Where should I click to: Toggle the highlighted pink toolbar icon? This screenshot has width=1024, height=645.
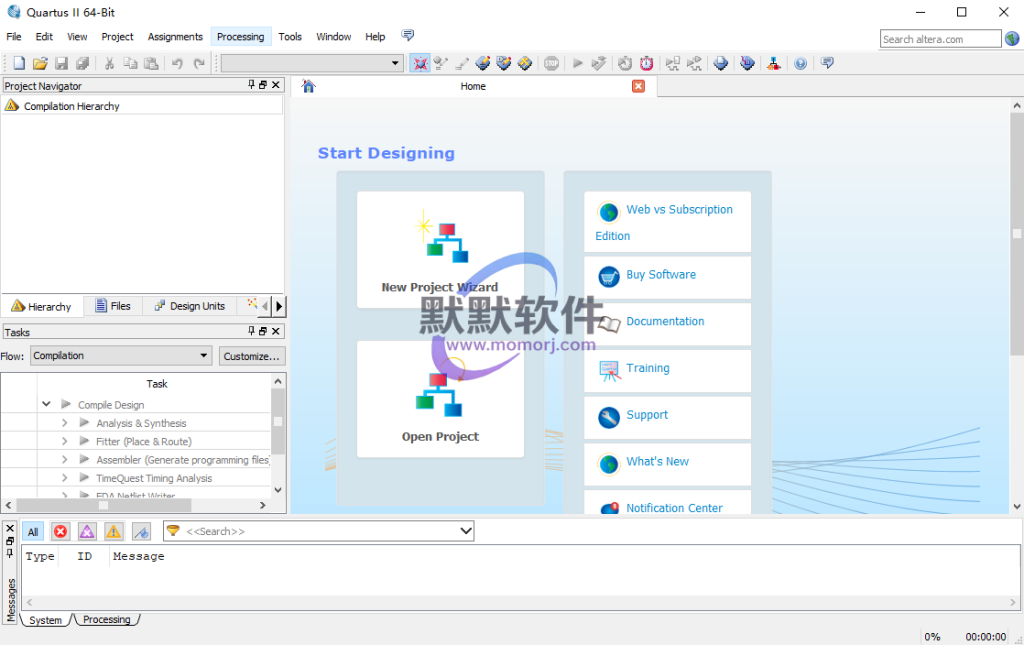tap(419, 63)
